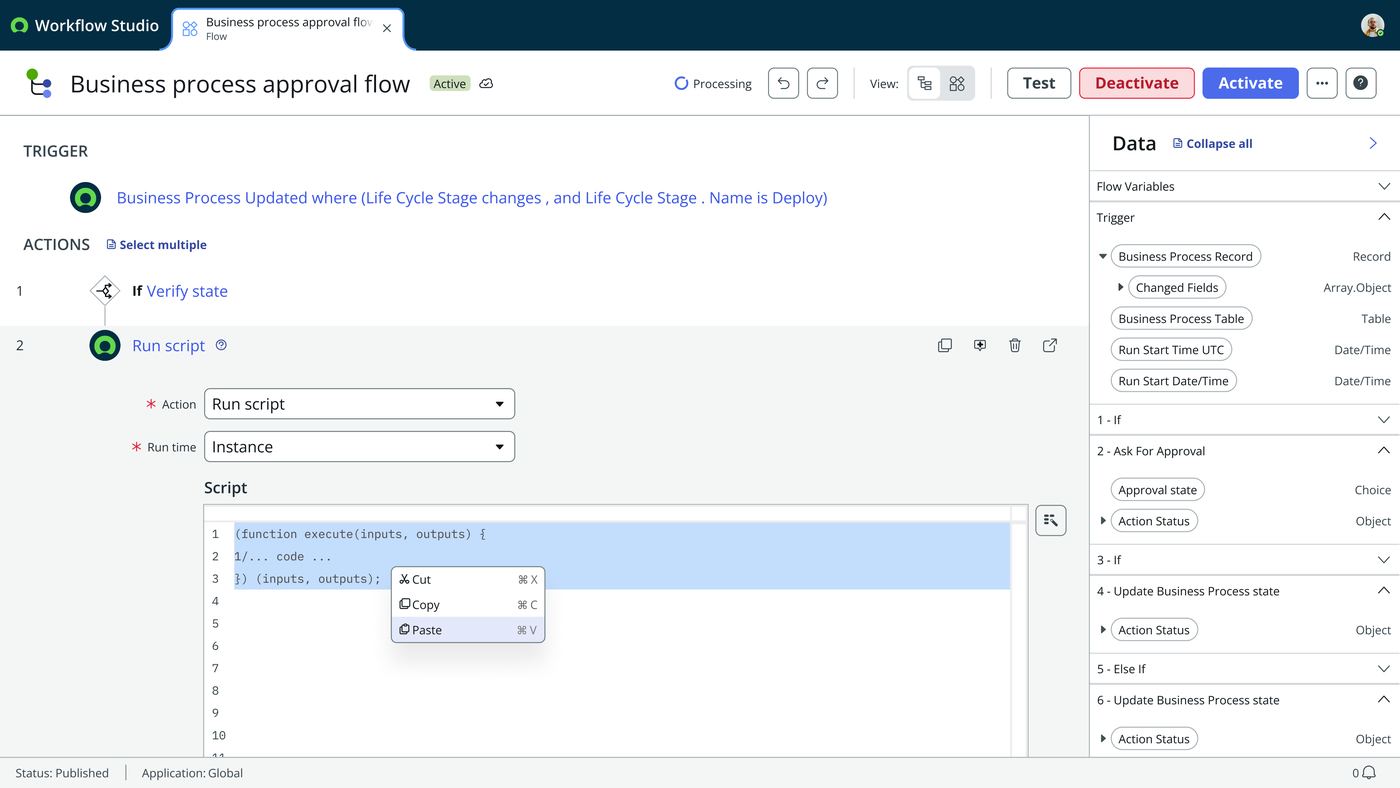
Task: Select the Run Start Date/Time pill
Action: click(x=1173, y=381)
